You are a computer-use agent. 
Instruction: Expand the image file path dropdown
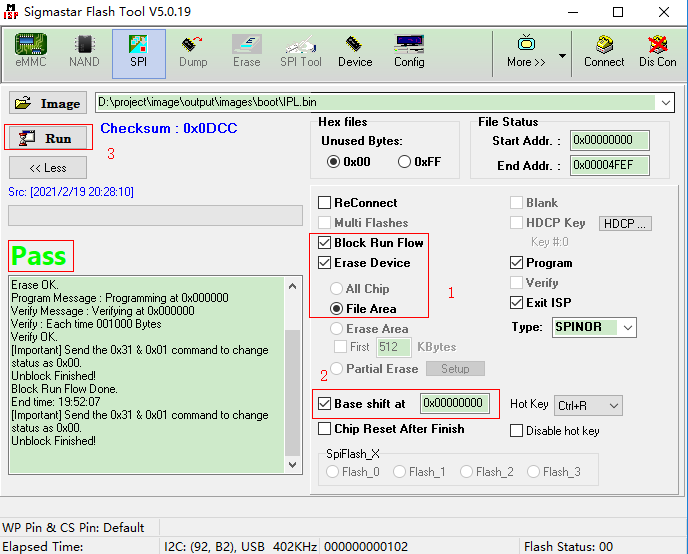pos(666,103)
